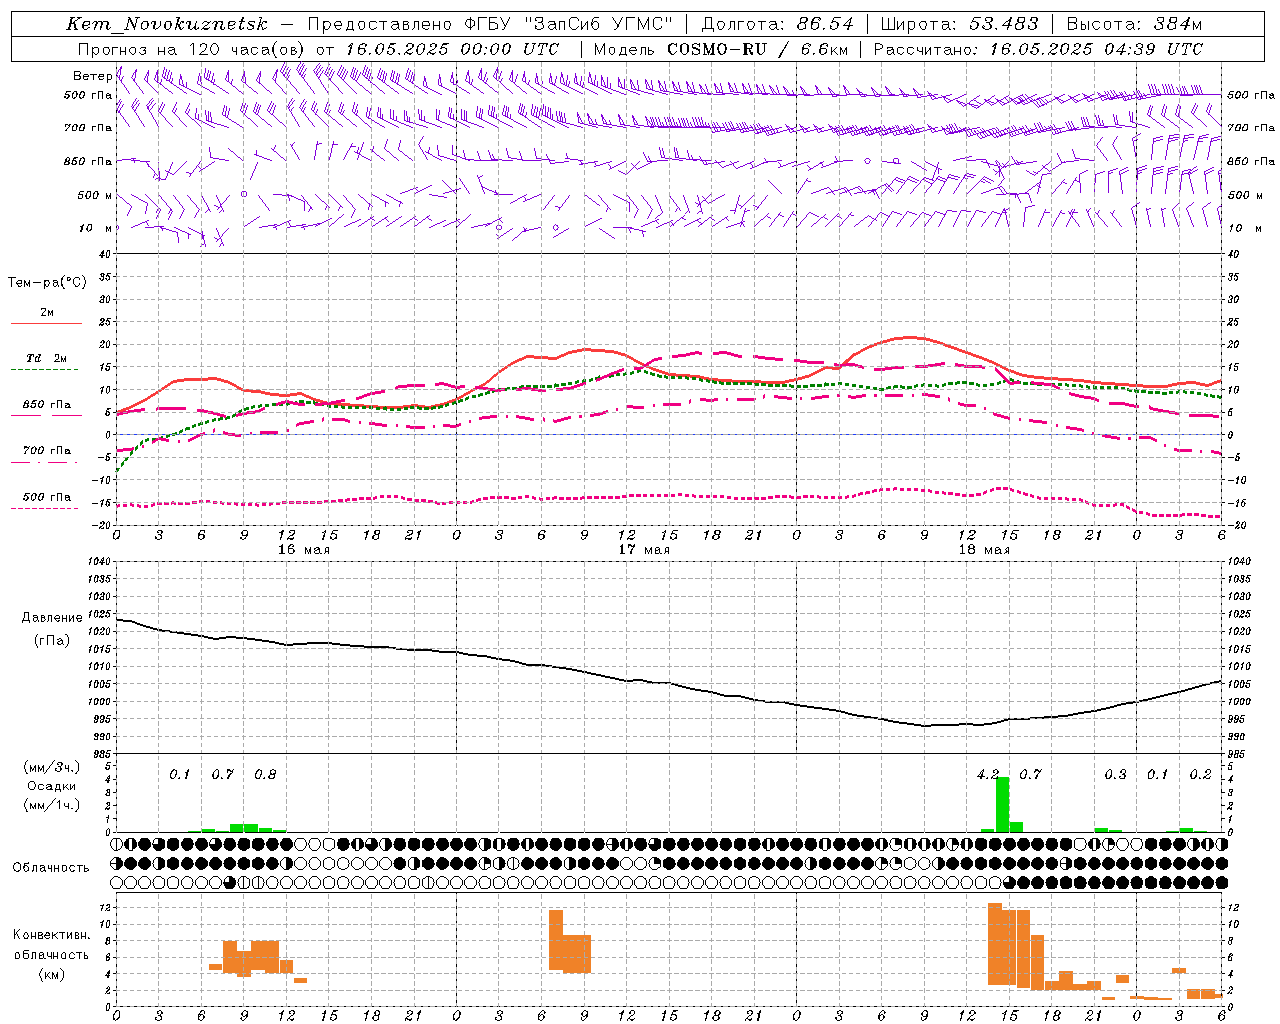
Task: Click the 0.2 precipitation amount
Action: click(1200, 774)
